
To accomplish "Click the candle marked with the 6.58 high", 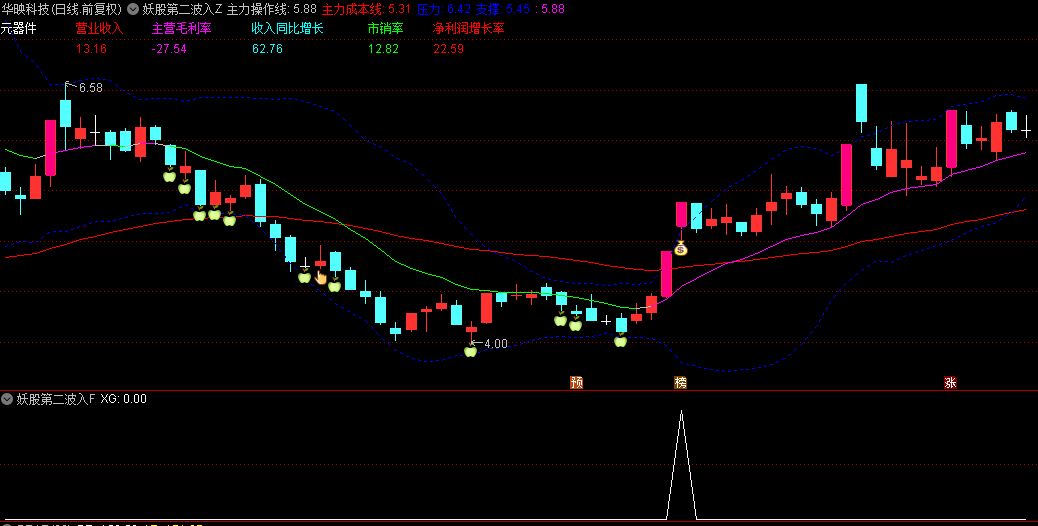I will (x=66, y=114).
